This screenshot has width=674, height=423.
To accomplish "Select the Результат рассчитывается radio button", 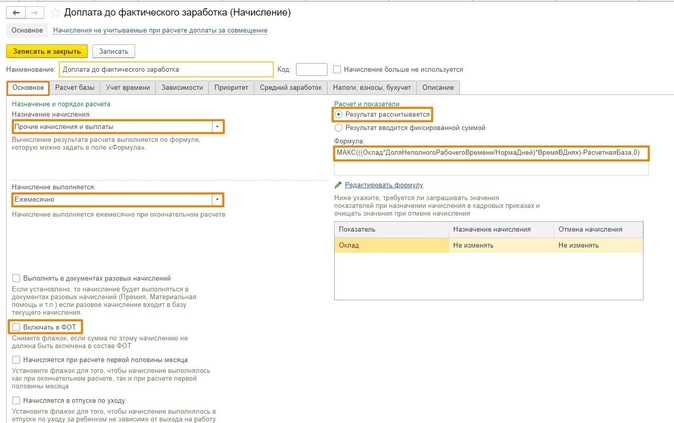I will (339, 115).
